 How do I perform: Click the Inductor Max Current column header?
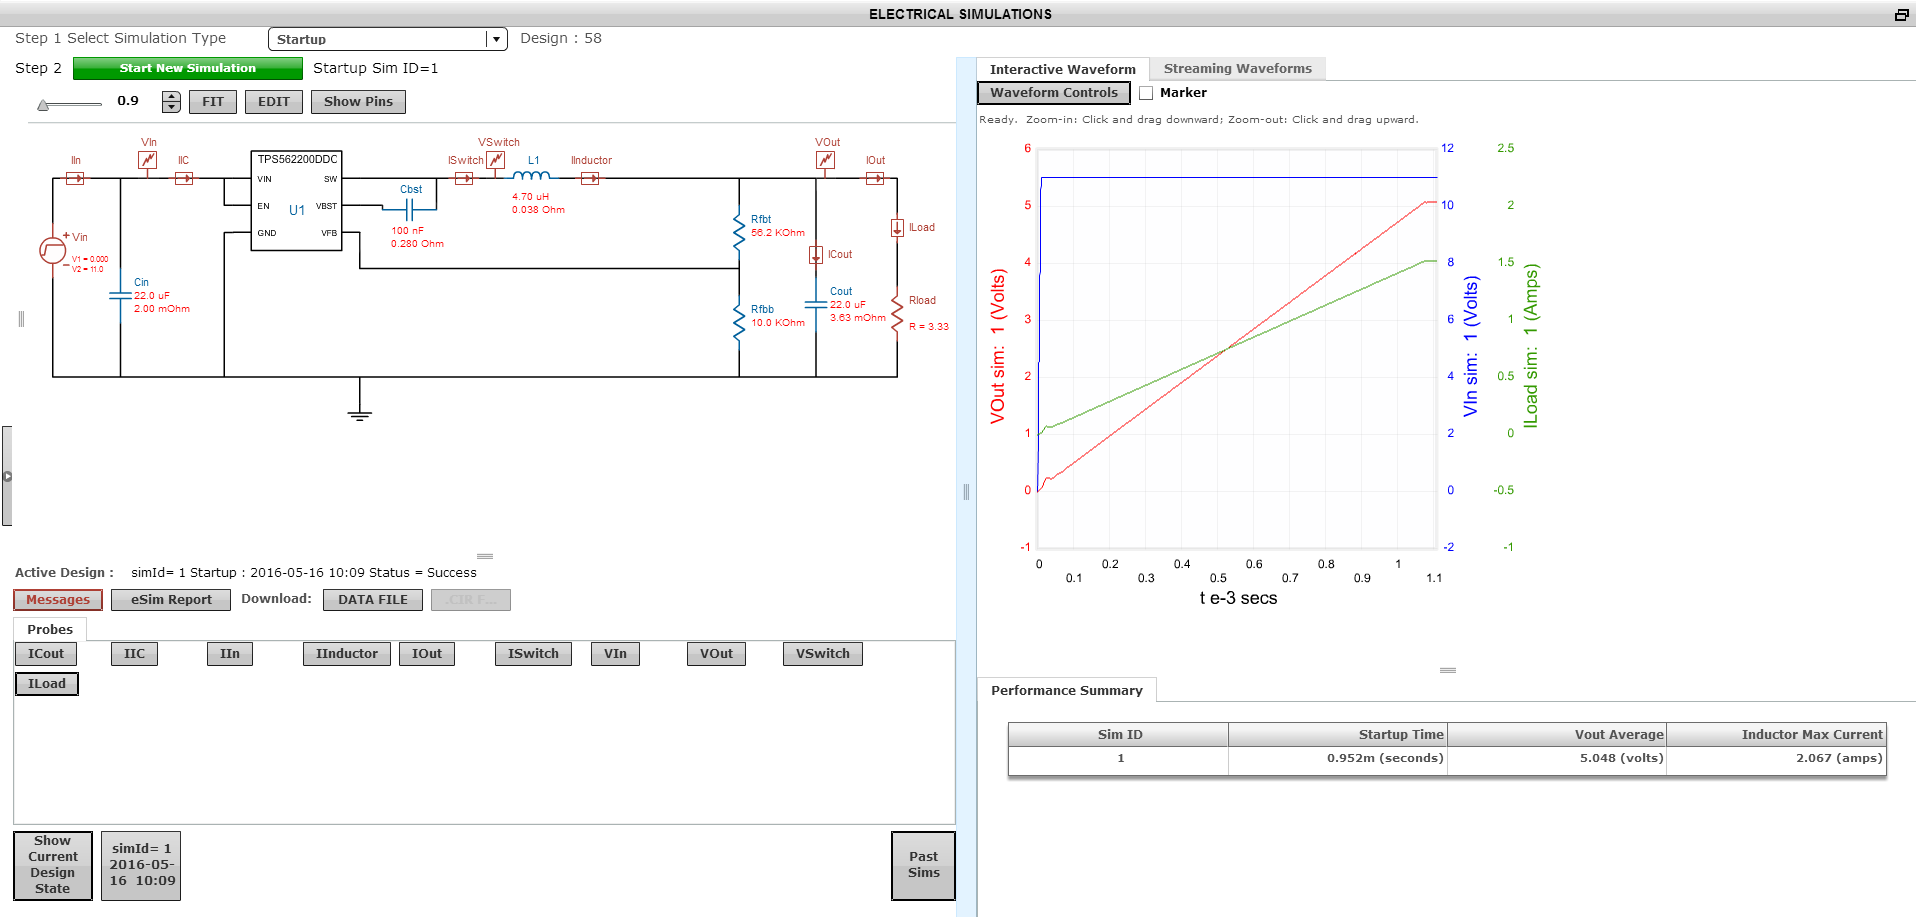1776,735
